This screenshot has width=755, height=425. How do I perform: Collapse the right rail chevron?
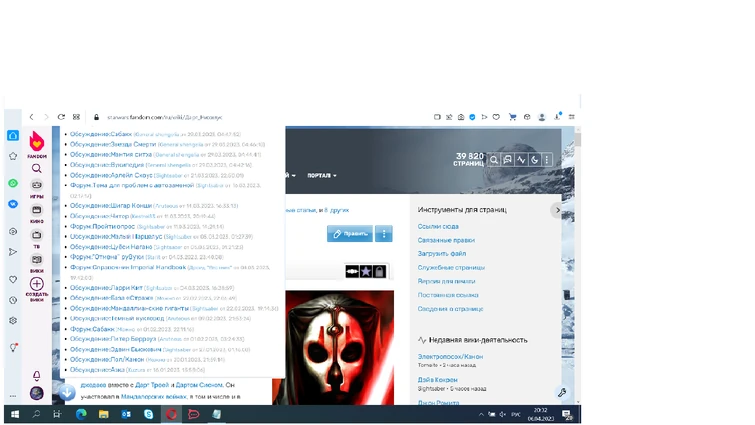click(557, 210)
